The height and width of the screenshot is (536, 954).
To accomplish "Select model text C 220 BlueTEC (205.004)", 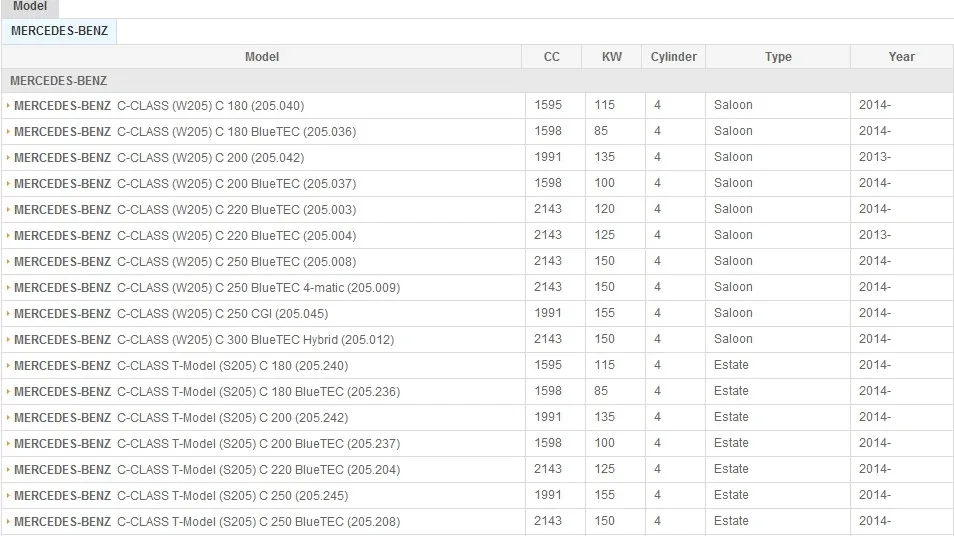I will point(285,235).
